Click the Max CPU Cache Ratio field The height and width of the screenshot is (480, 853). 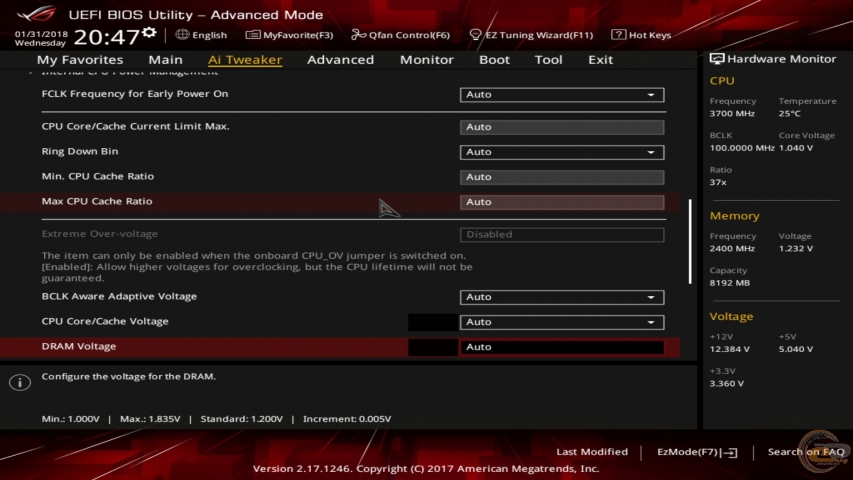pyautogui.click(x=562, y=202)
